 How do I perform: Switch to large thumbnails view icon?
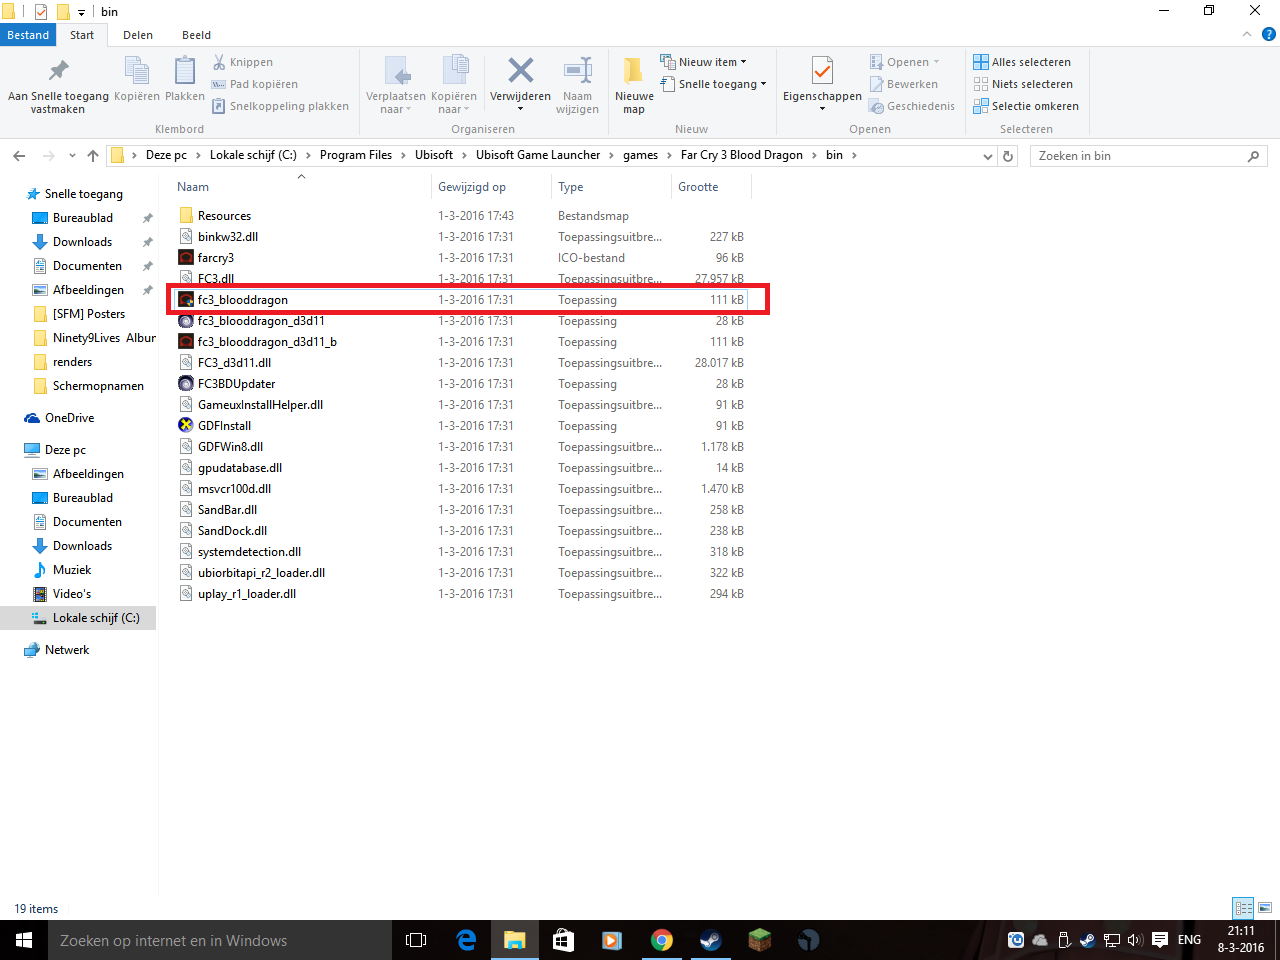(x=1265, y=908)
